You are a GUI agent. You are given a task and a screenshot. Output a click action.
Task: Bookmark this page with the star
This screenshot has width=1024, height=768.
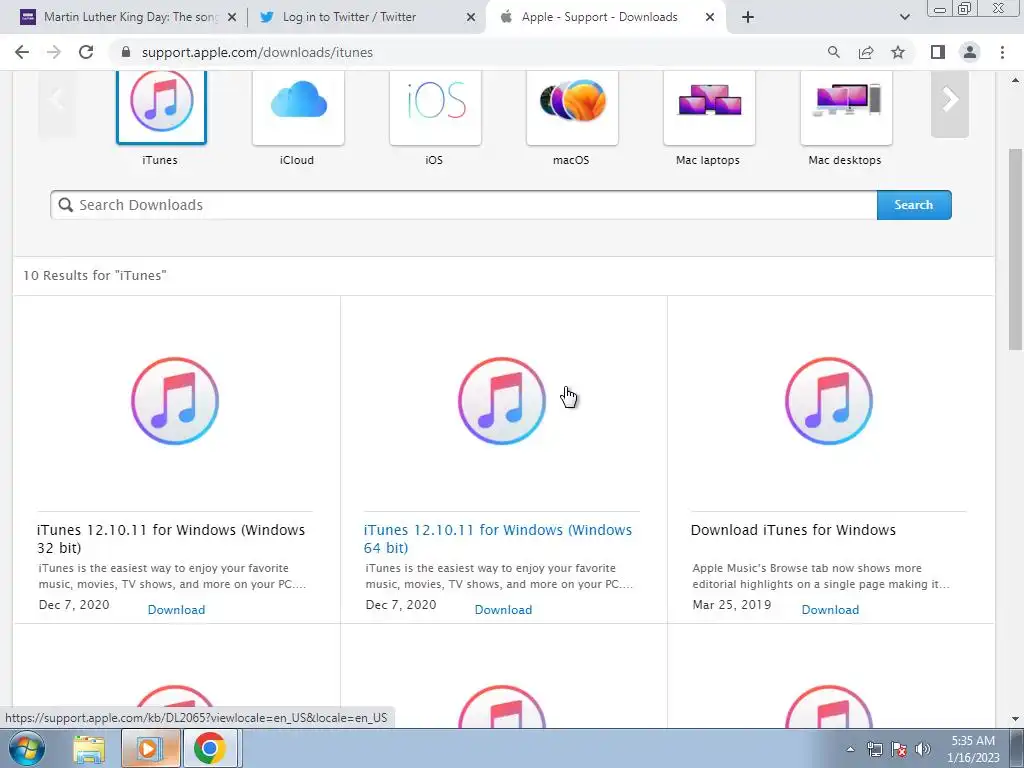(898, 52)
